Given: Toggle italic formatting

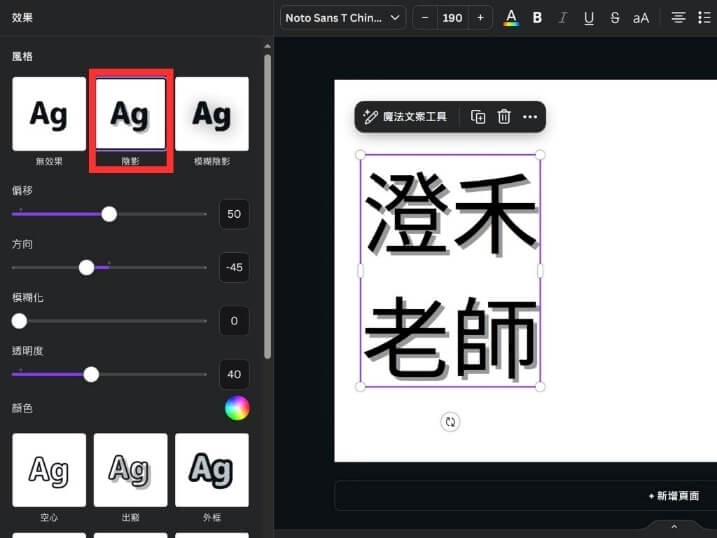Looking at the screenshot, I should (563, 17).
